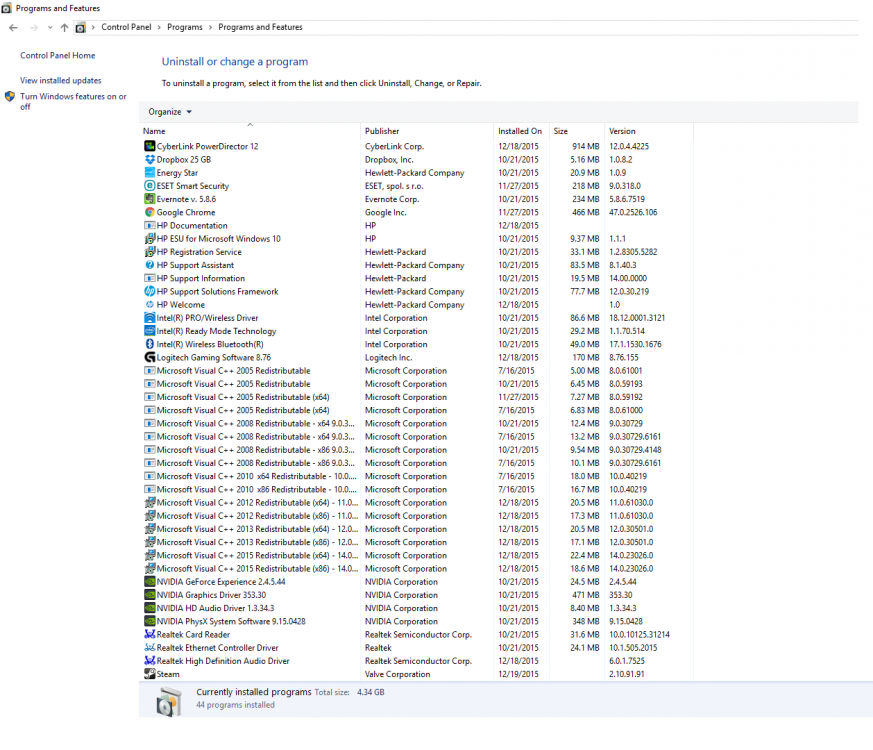
Task: Click the ESET Smart Security icon
Action: [149, 185]
